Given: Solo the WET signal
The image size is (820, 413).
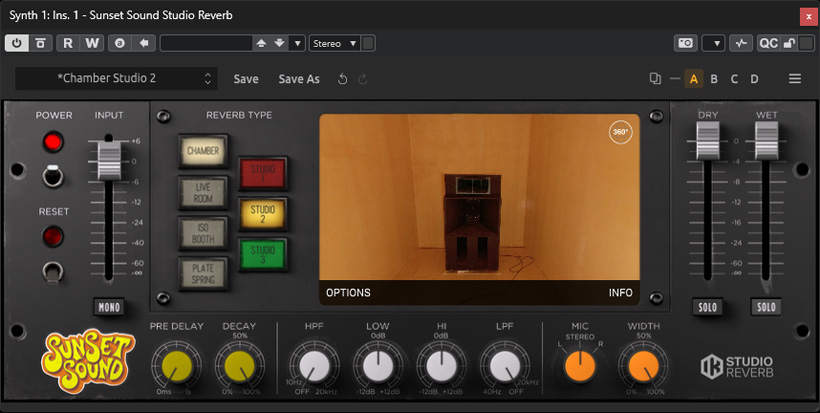Looking at the screenshot, I should click(x=766, y=307).
